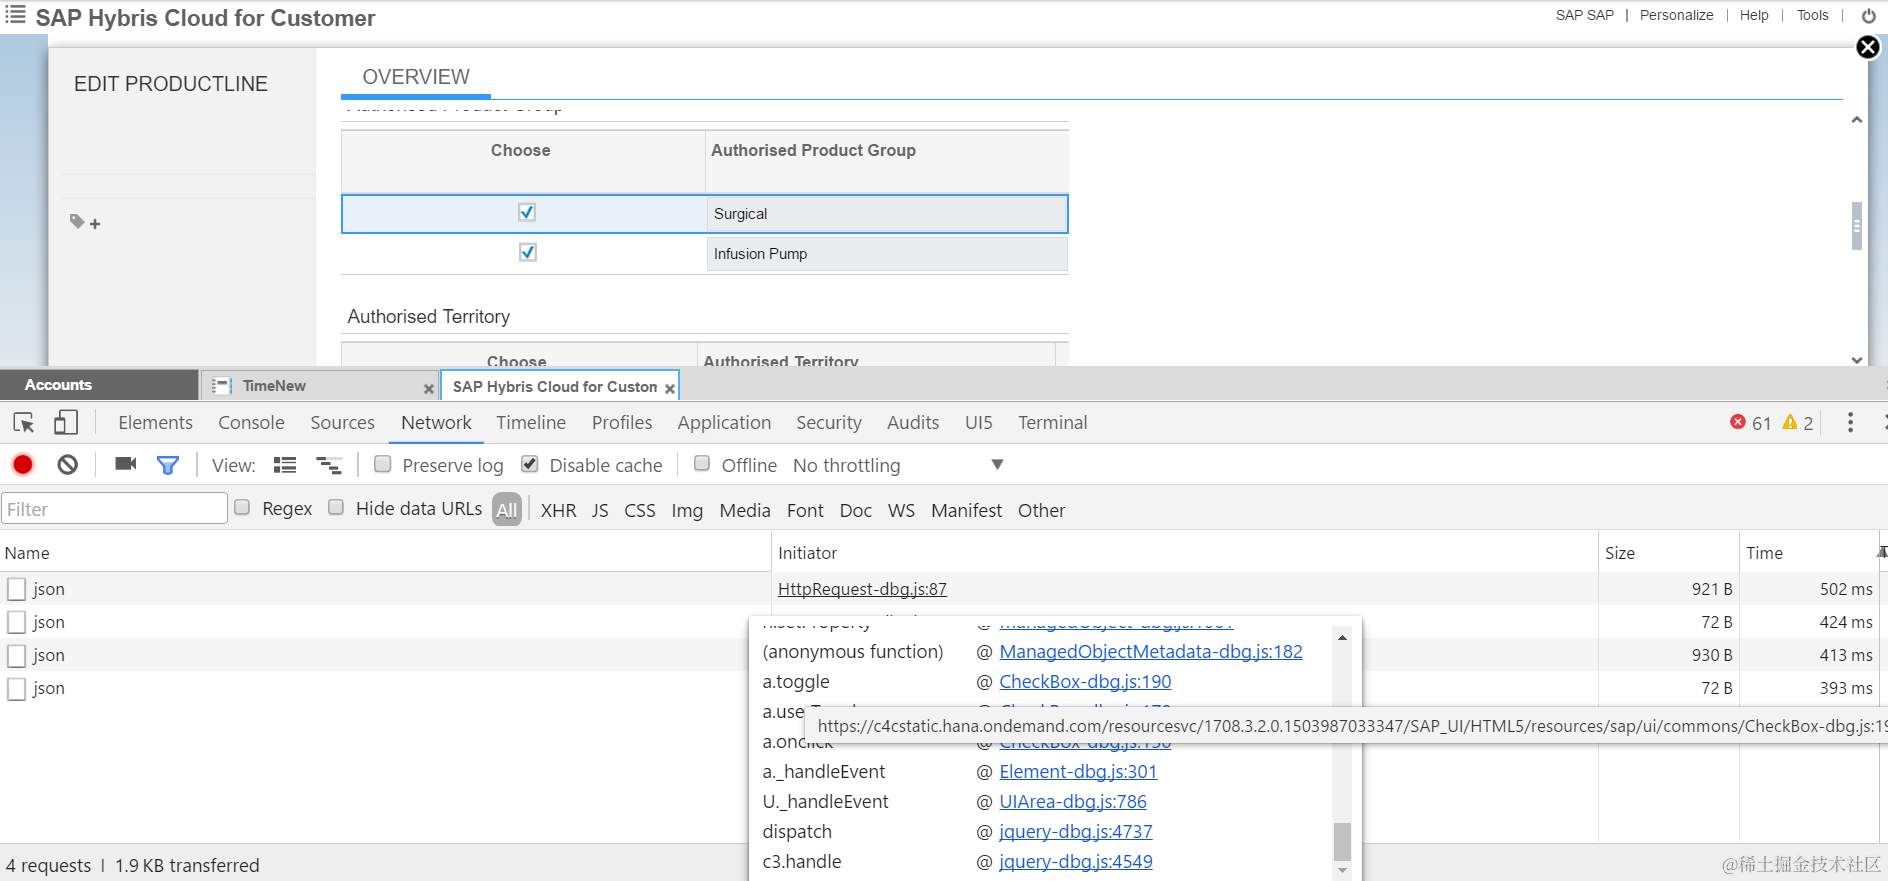Filter requests by WS type
This screenshot has height=881, width=1888.
click(x=901, y=510)
